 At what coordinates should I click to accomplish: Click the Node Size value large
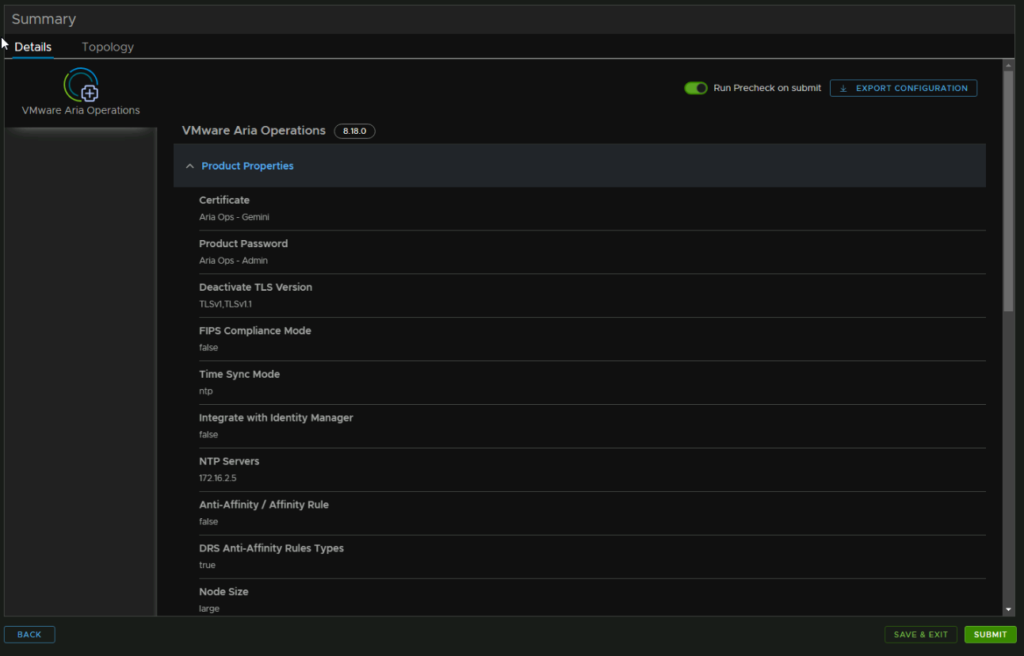pyautogui.click(x=209, y=609)
